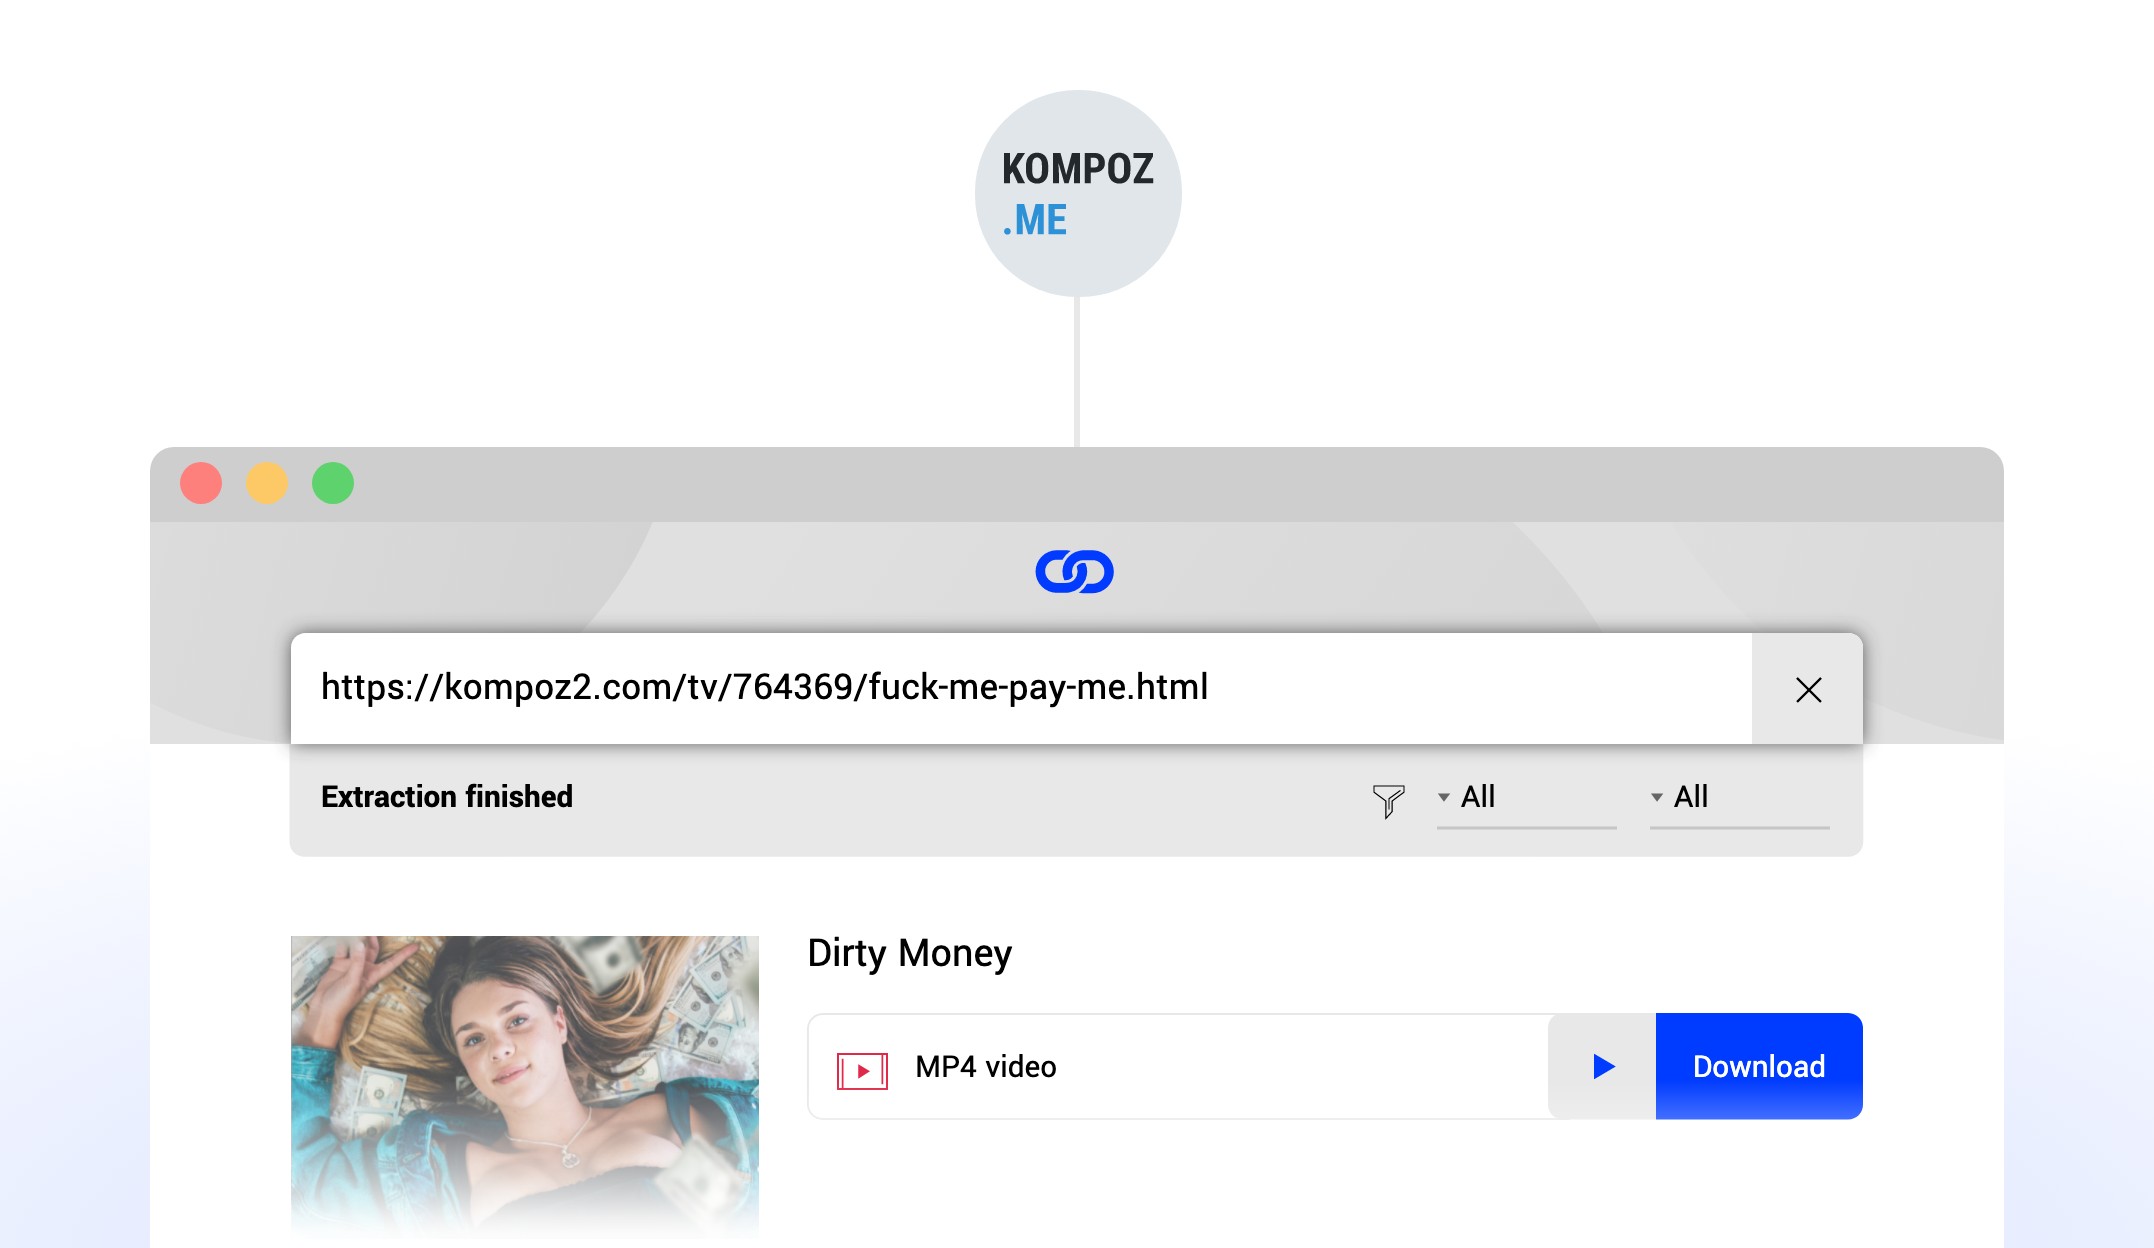Click the yellow minimize window dot

pos(267,483)
